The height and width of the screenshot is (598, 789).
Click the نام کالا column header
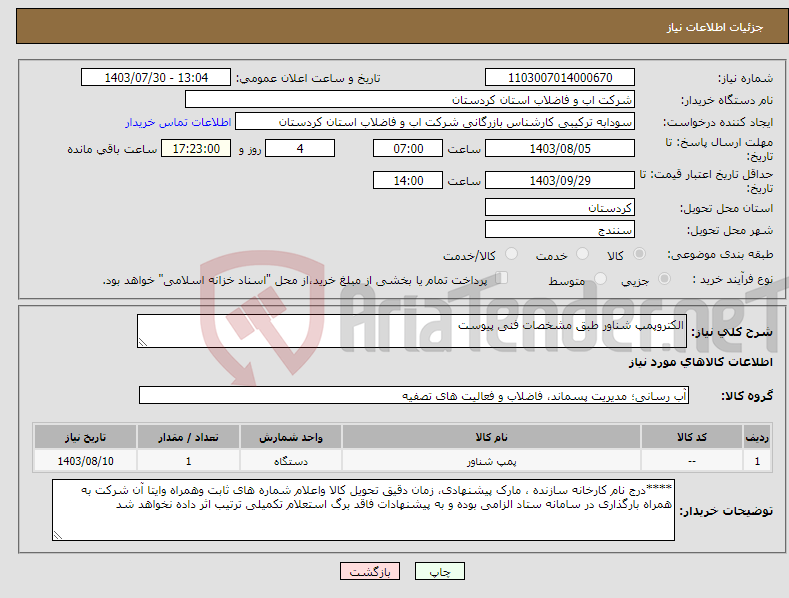491,437
